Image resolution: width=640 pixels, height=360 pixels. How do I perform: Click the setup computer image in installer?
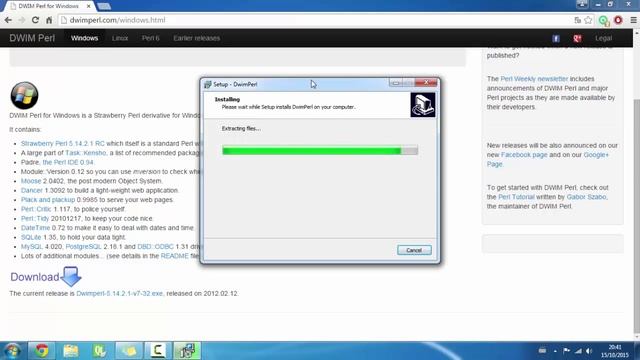point(423,105)
